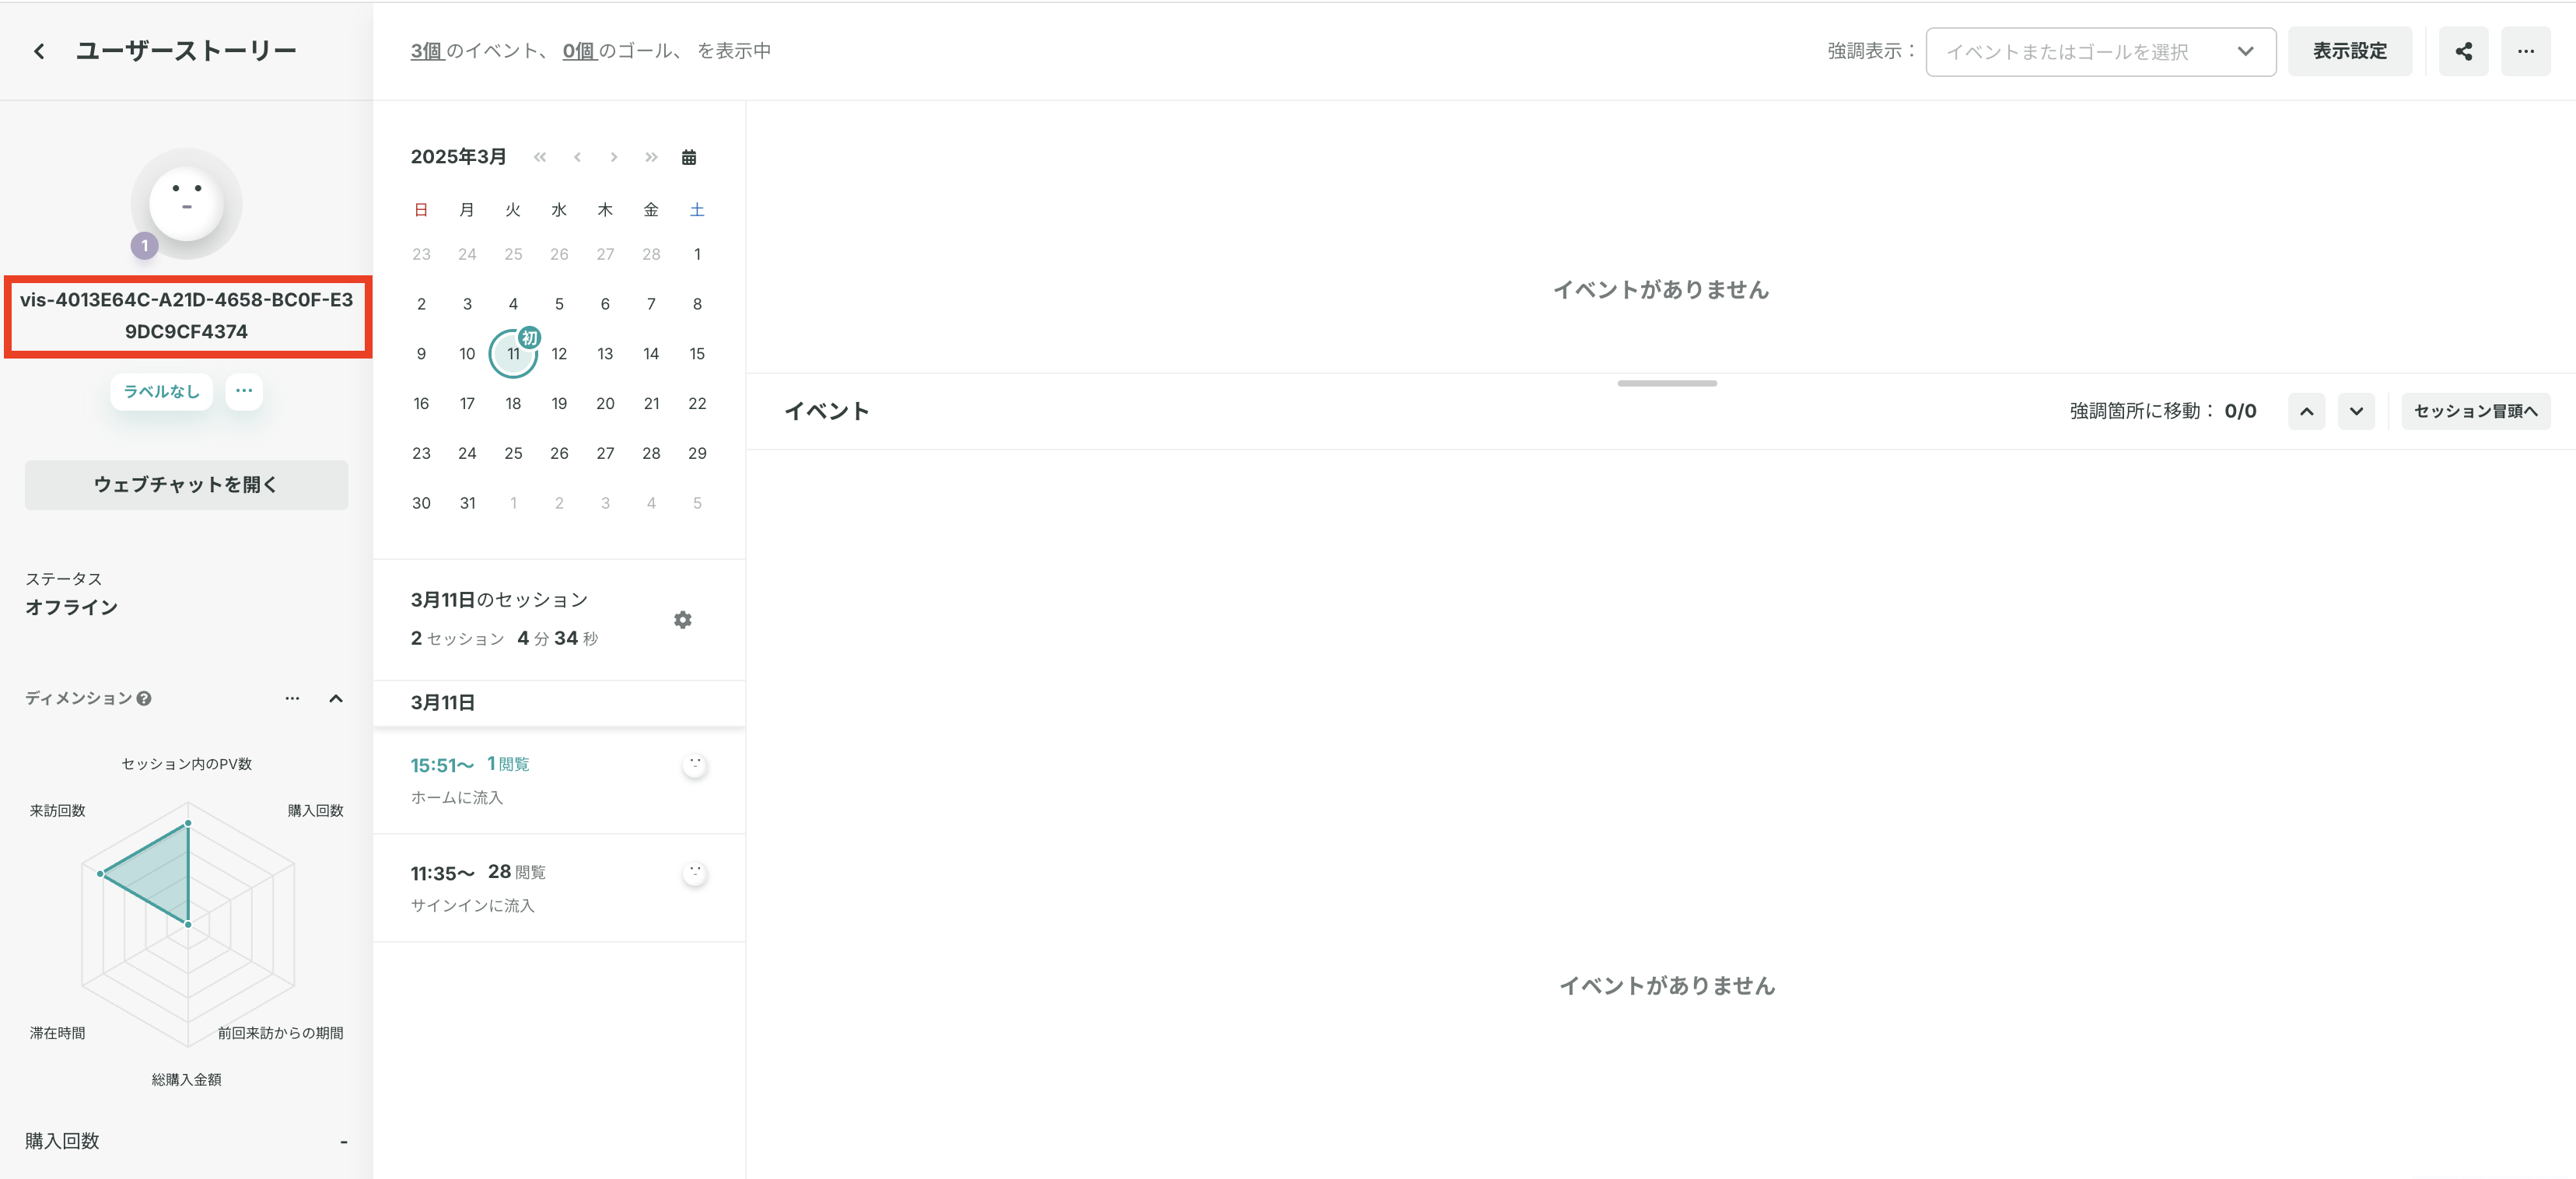
Task: Jump to next year with double arrow
Action: pos(651,157)
